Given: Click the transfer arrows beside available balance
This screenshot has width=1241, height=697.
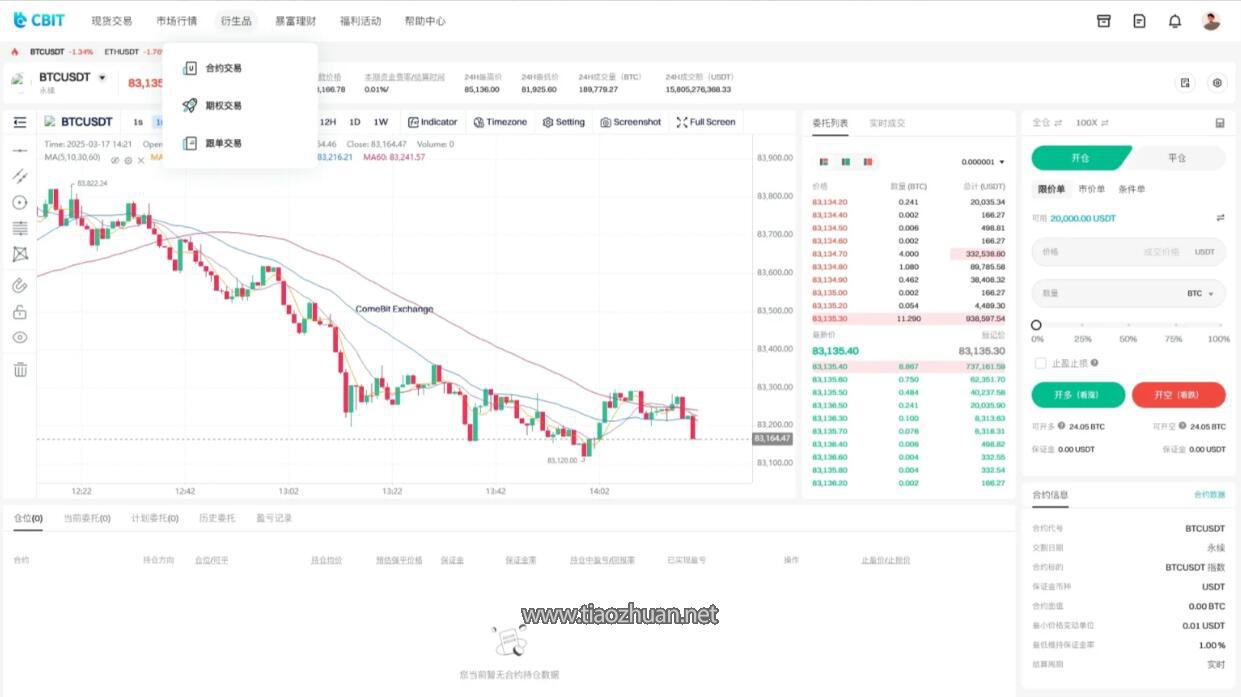Looking at the screenshot, I should pos(1220,218).
